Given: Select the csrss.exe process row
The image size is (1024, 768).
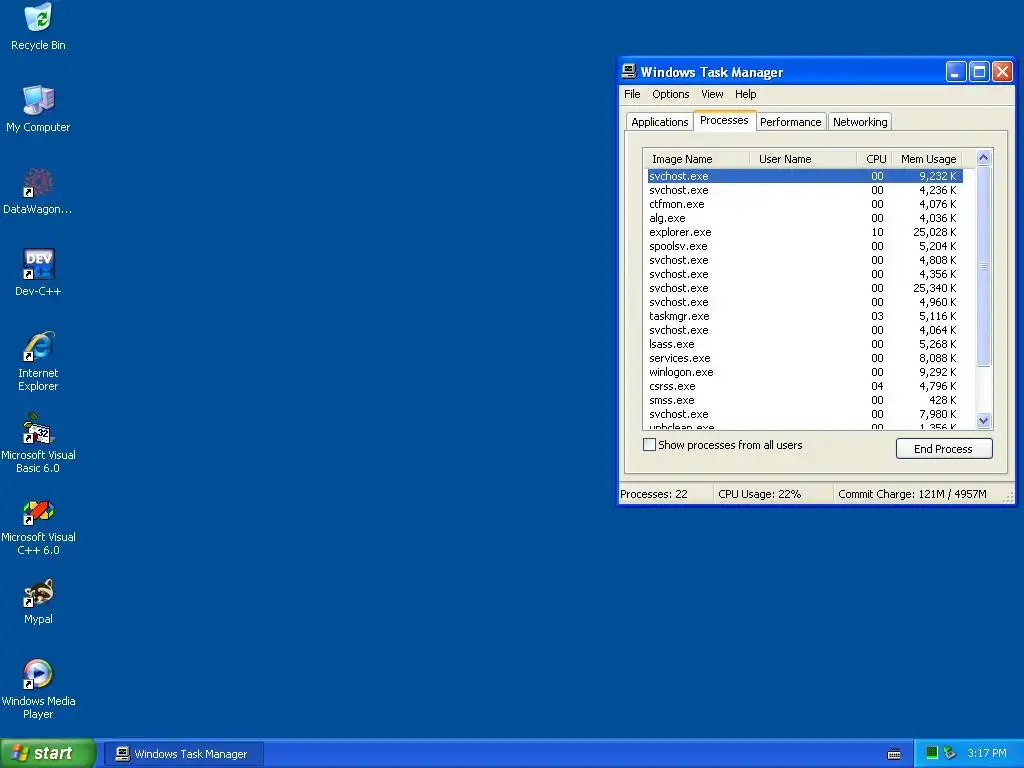Looking at the screenshot, I should [805, 386].
